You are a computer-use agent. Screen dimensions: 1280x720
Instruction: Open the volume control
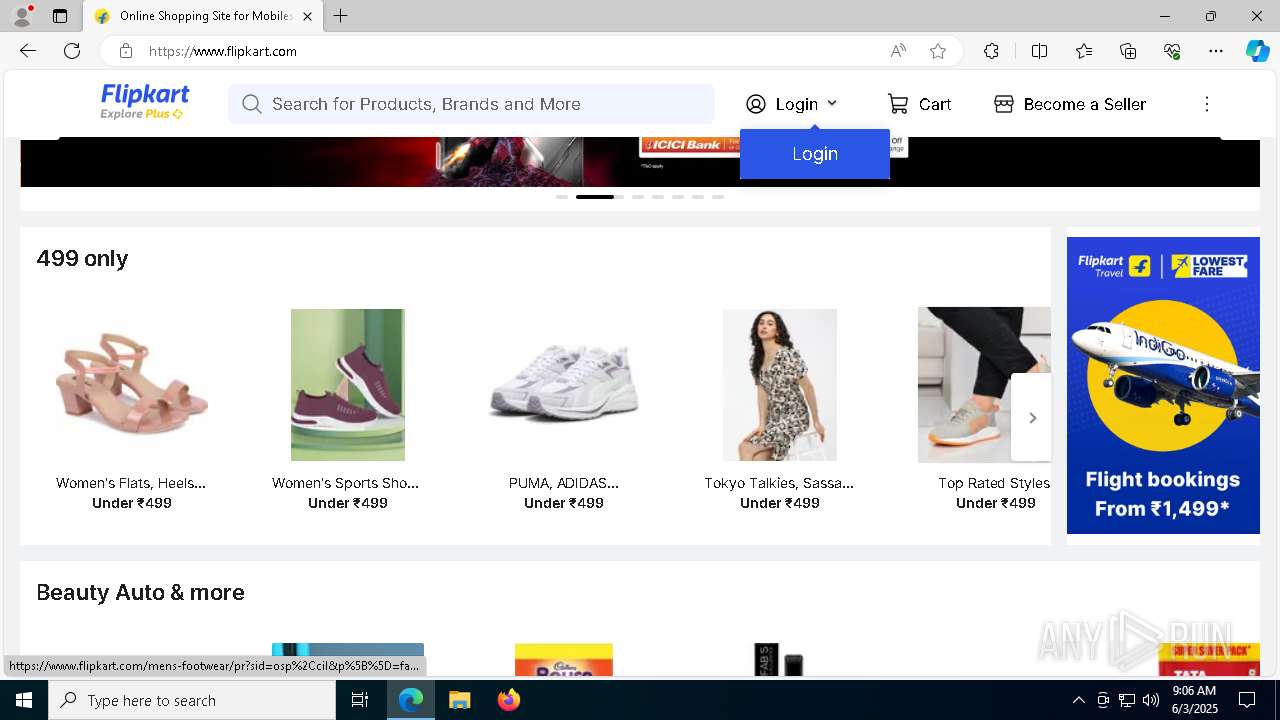tap(1151, 700)
